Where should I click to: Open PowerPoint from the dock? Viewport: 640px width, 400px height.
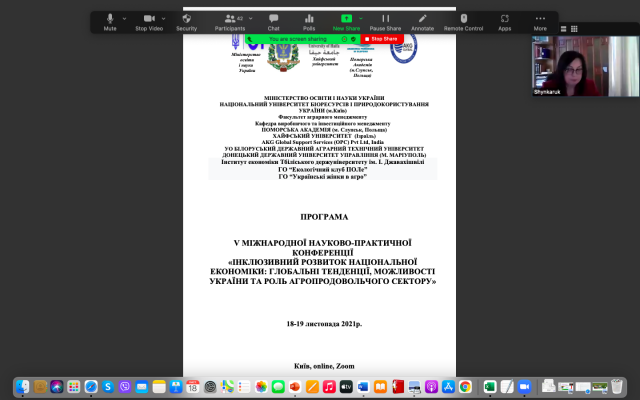pyautogui.click(x=295, y=387)
